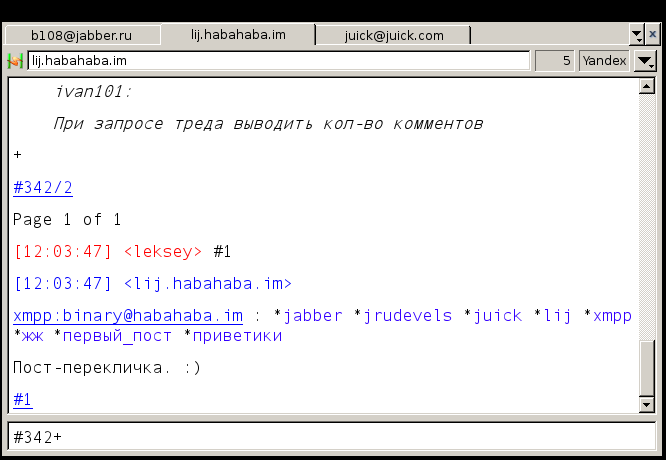Select the lij.habahaba.im tab
Image resolution: width=666 pixels, height=460 pixels.
coord(238,34)
